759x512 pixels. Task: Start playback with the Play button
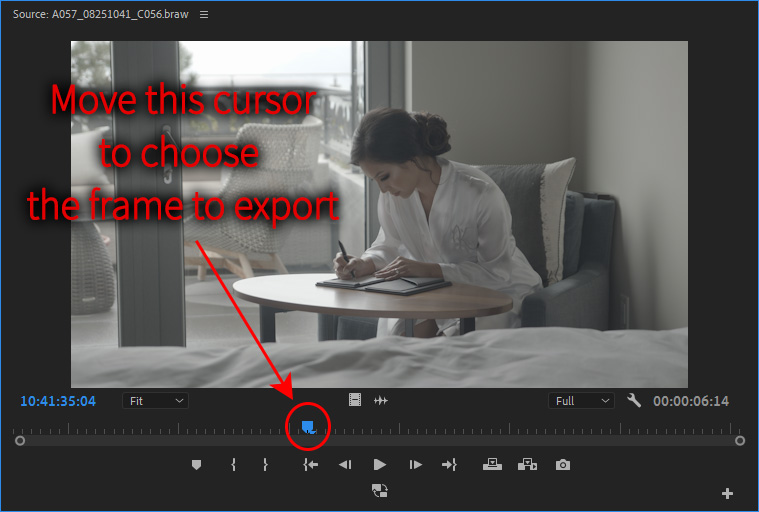(x=380, y=465)
